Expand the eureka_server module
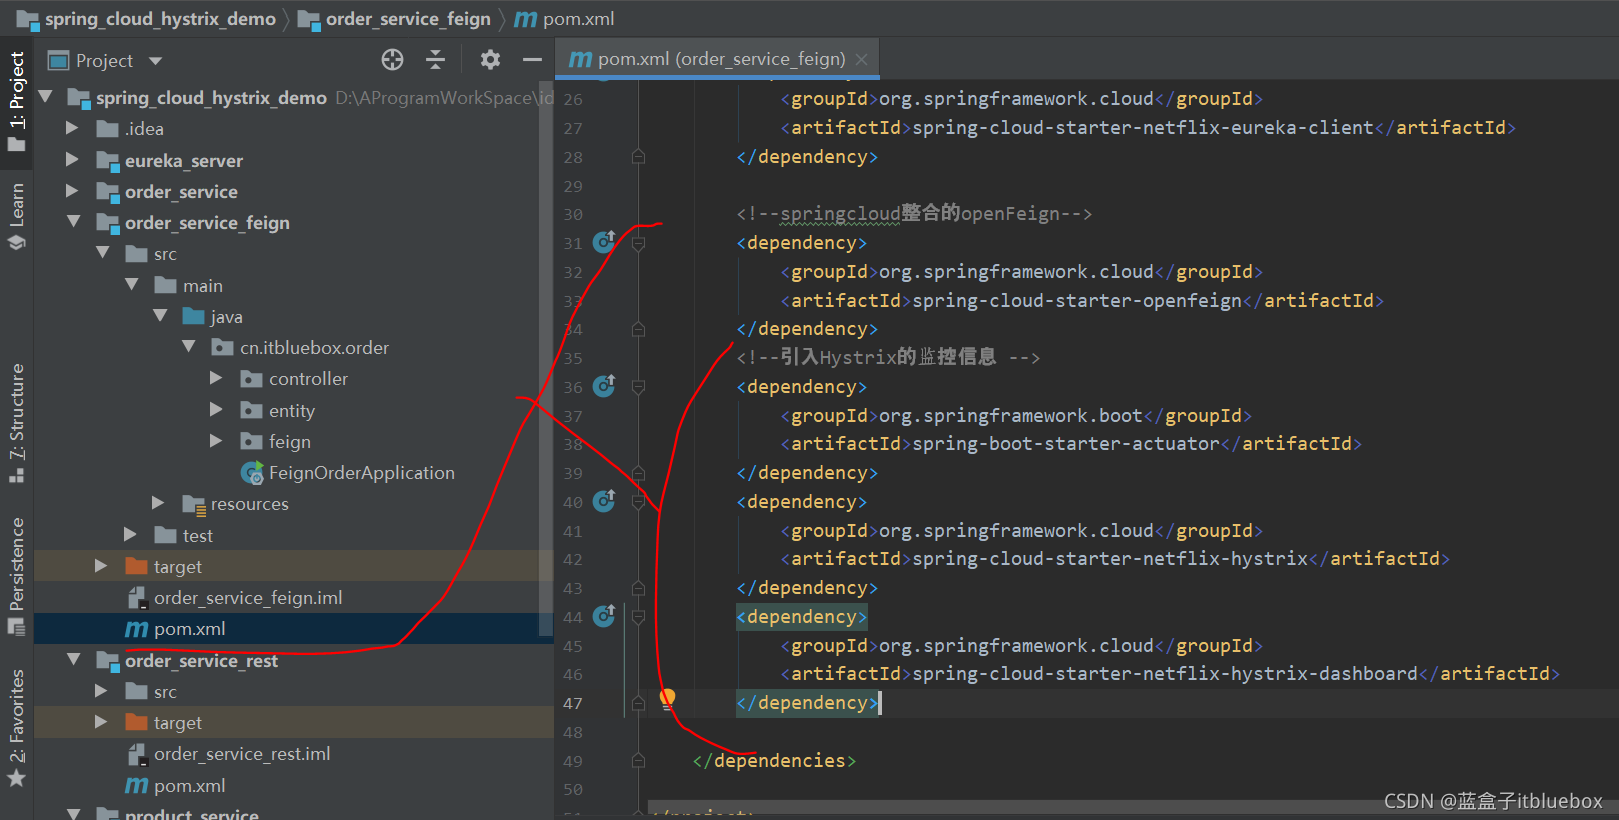The width and height of the screenshot is (1619, 820). 72,160
